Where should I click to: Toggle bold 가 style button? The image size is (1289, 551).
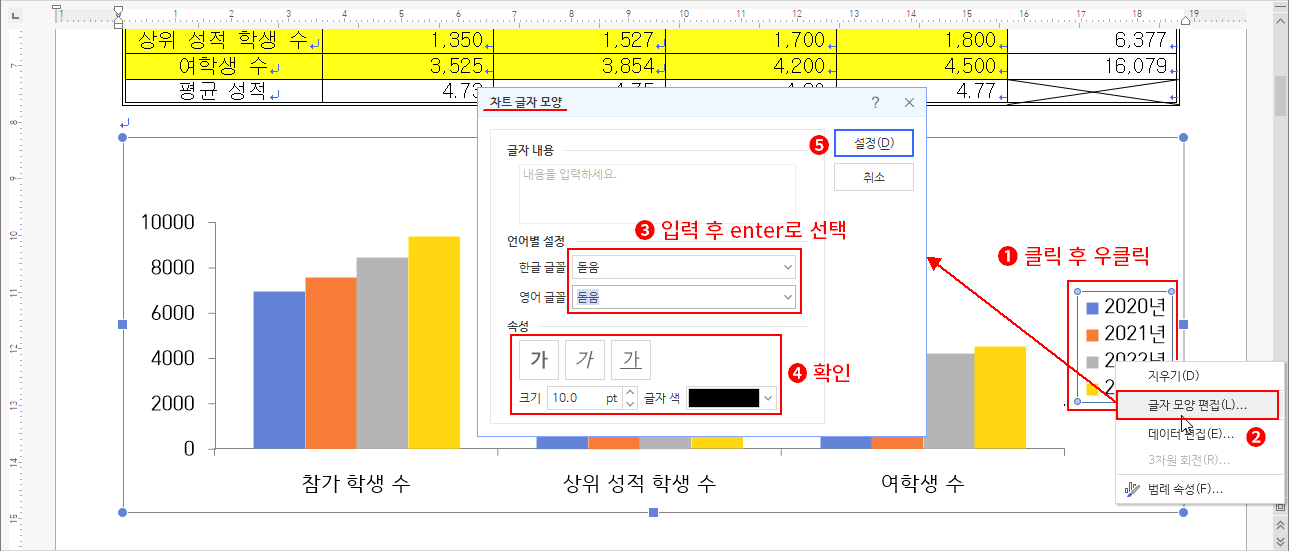click(538, 361)
